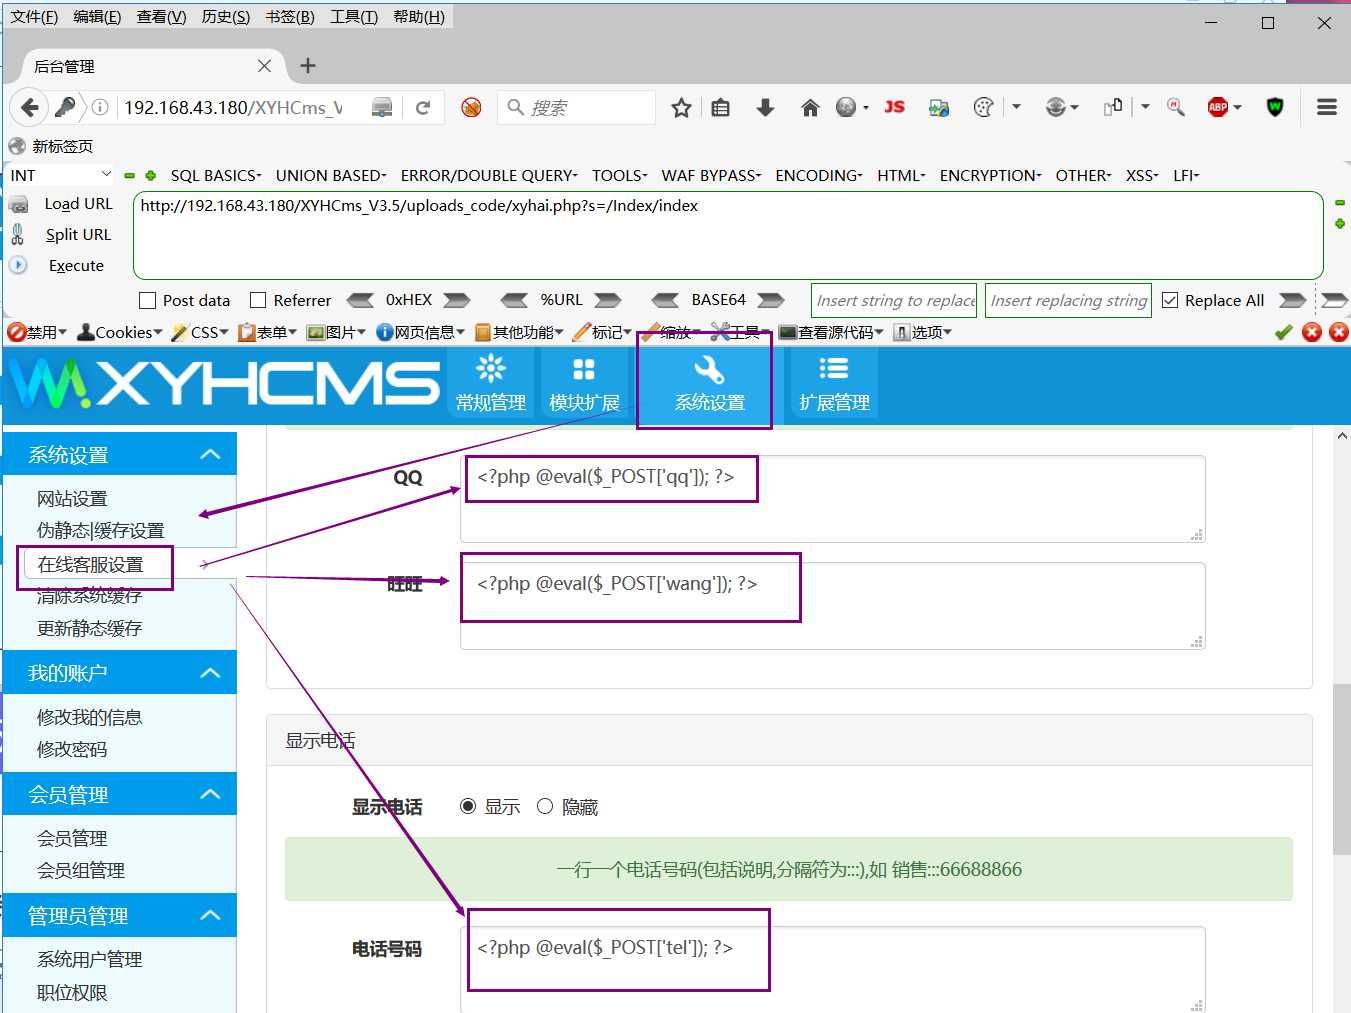The height and width of the screenshot is (1013, 1351).
Task: Click Execute in HackBar
Action: [x=76, y=266]
